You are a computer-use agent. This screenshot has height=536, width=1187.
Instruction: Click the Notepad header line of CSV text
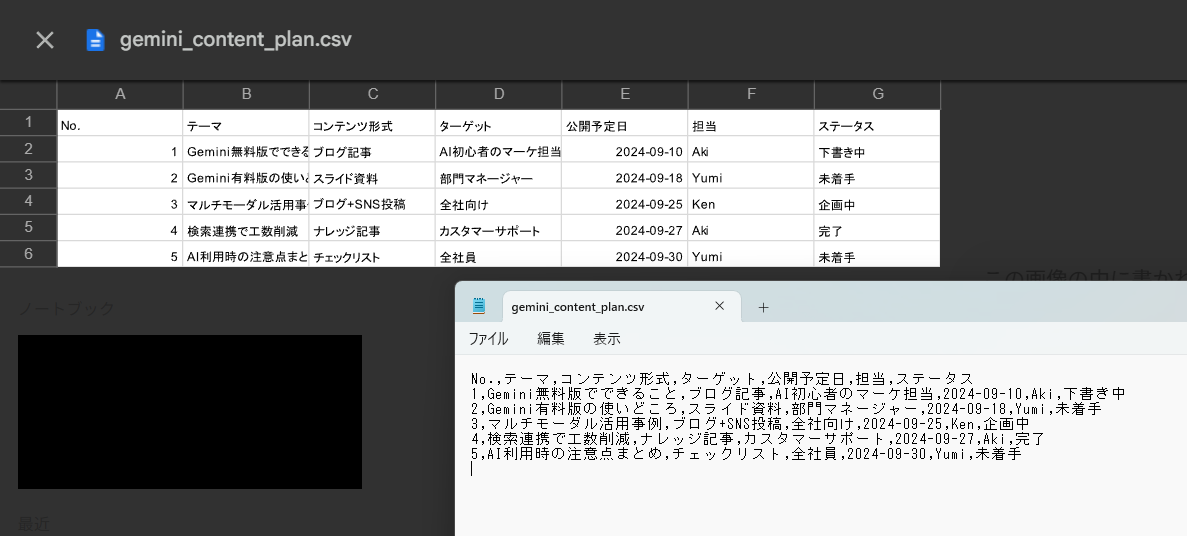click(x=722, y=379)
